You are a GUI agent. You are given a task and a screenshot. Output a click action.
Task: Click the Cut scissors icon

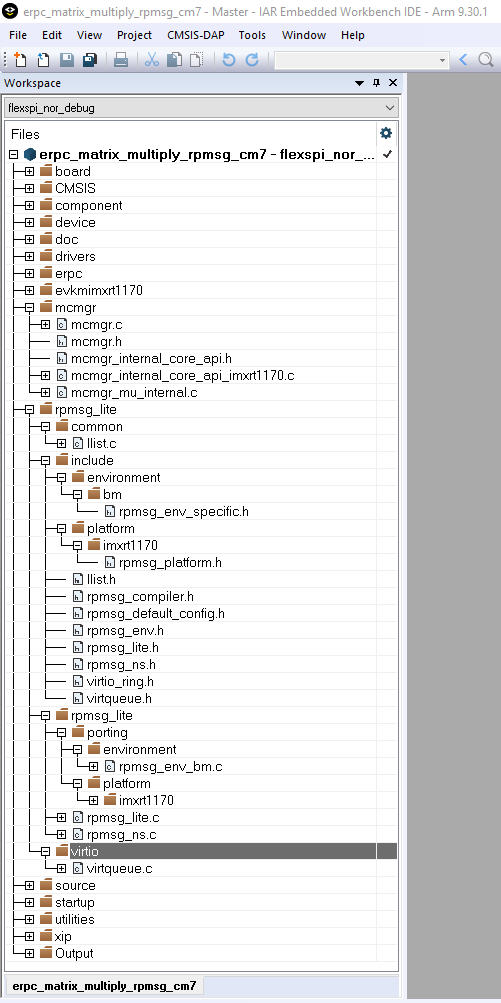tap(152, 60)
